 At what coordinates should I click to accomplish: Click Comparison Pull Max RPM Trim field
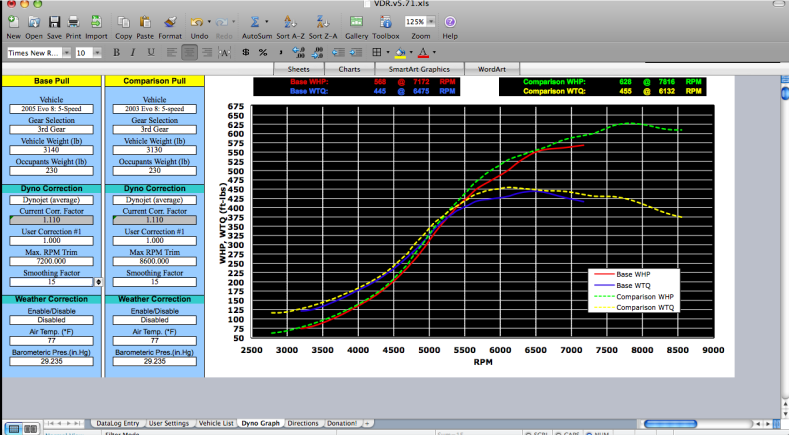[154, 261]
